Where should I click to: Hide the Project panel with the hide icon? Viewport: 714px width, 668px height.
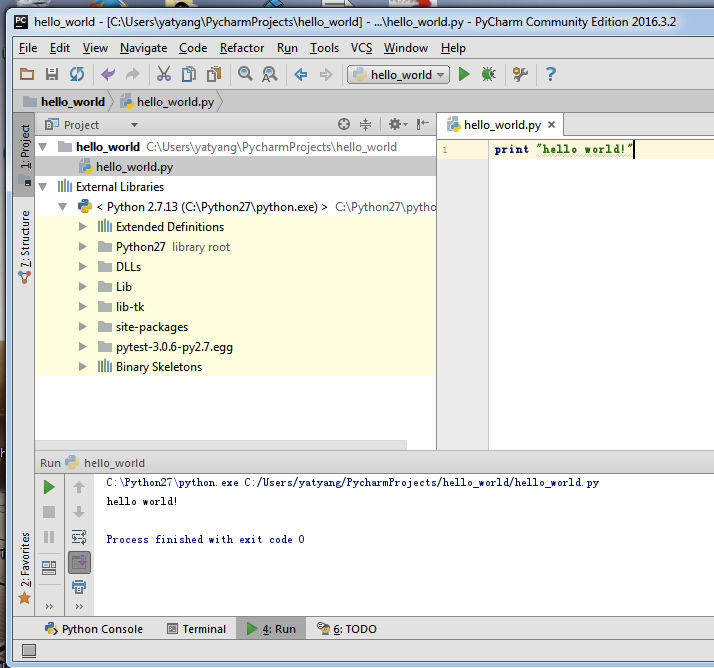423,124
